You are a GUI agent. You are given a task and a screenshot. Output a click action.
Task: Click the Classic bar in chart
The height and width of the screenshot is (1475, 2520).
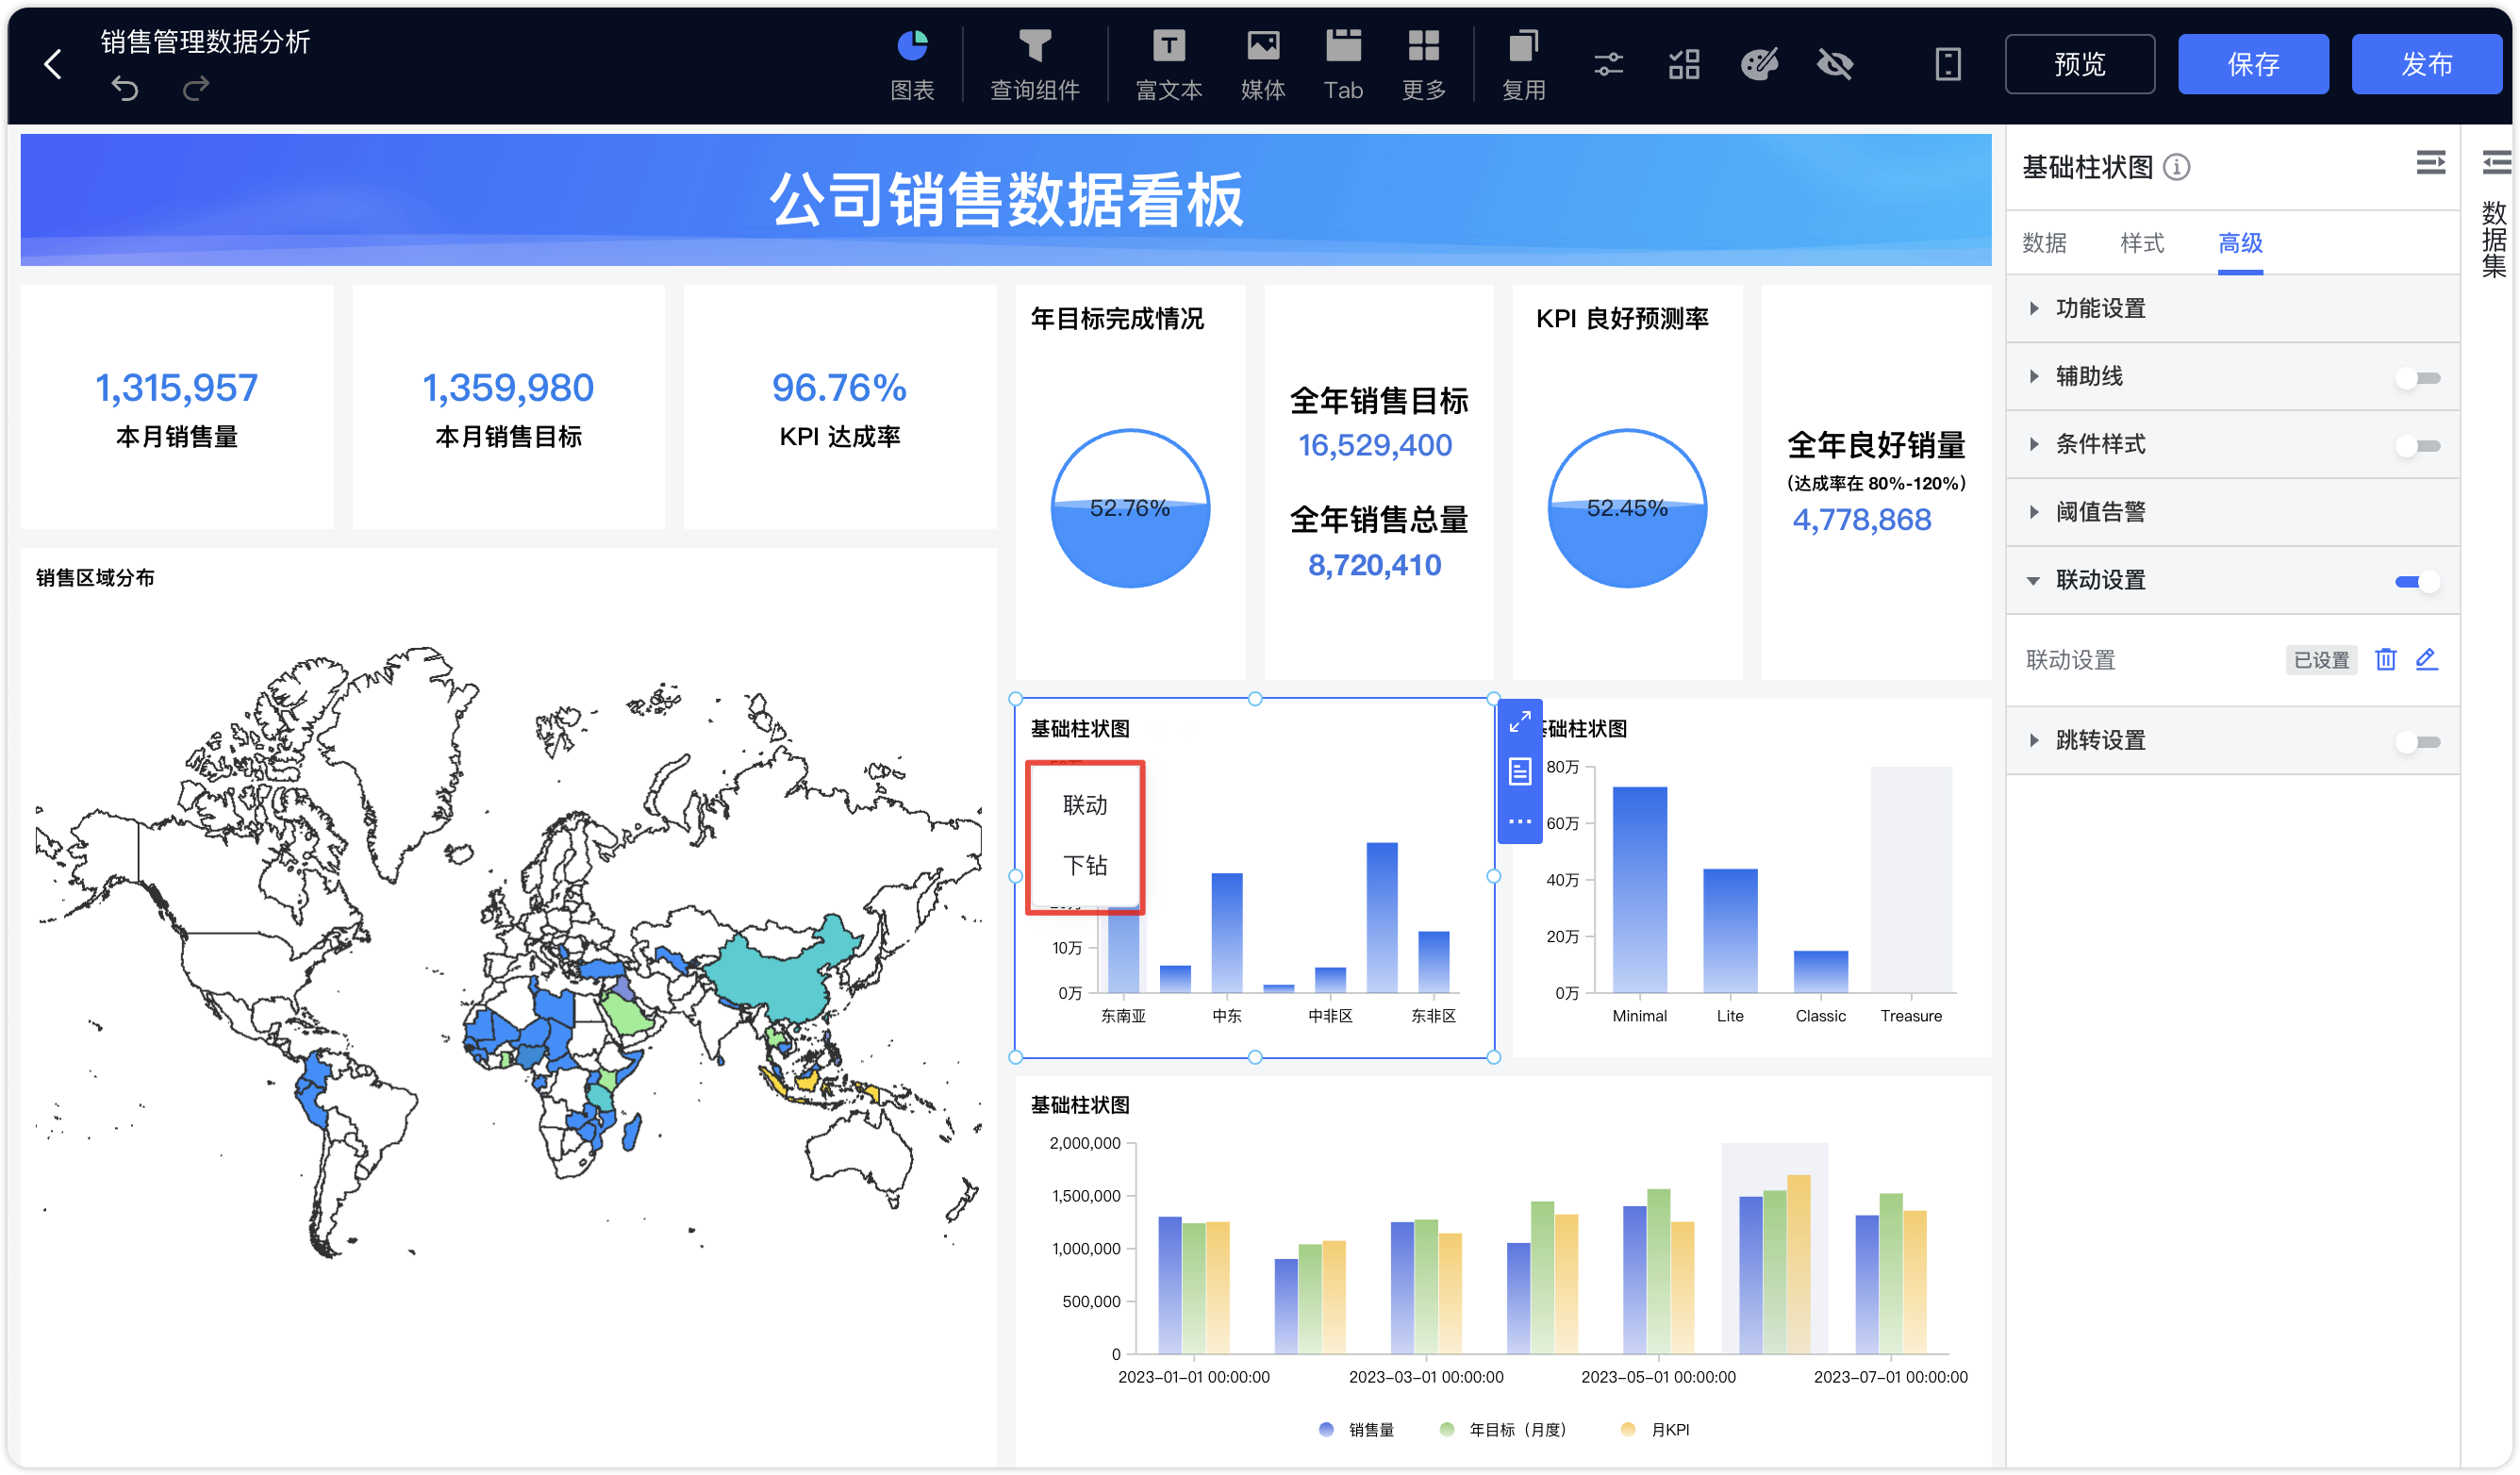[x=1820, y=972]
